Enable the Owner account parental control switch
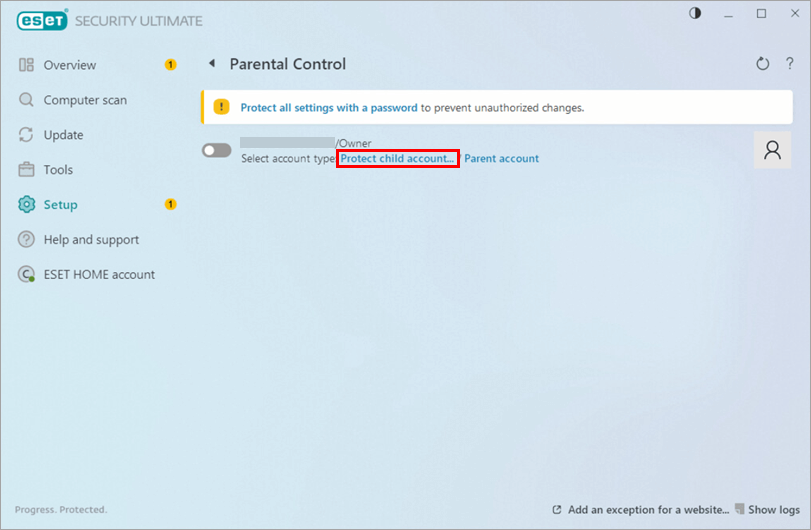Image resolution: width=811 pixels, height=530 pixels. 216,150
